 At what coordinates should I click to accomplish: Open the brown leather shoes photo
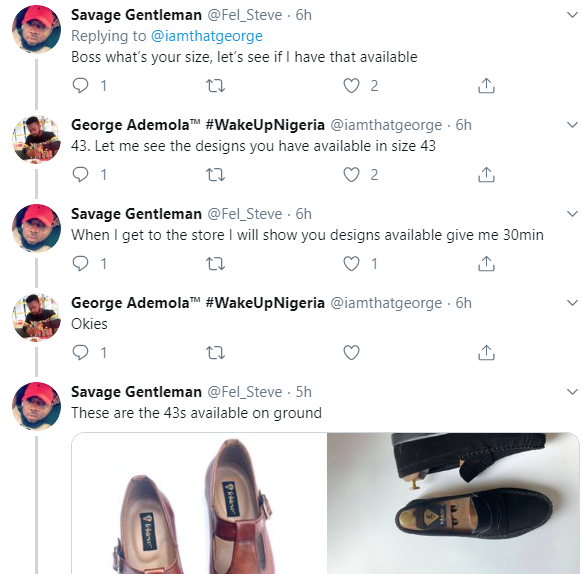pyautogui.click(x=199, y=503)
